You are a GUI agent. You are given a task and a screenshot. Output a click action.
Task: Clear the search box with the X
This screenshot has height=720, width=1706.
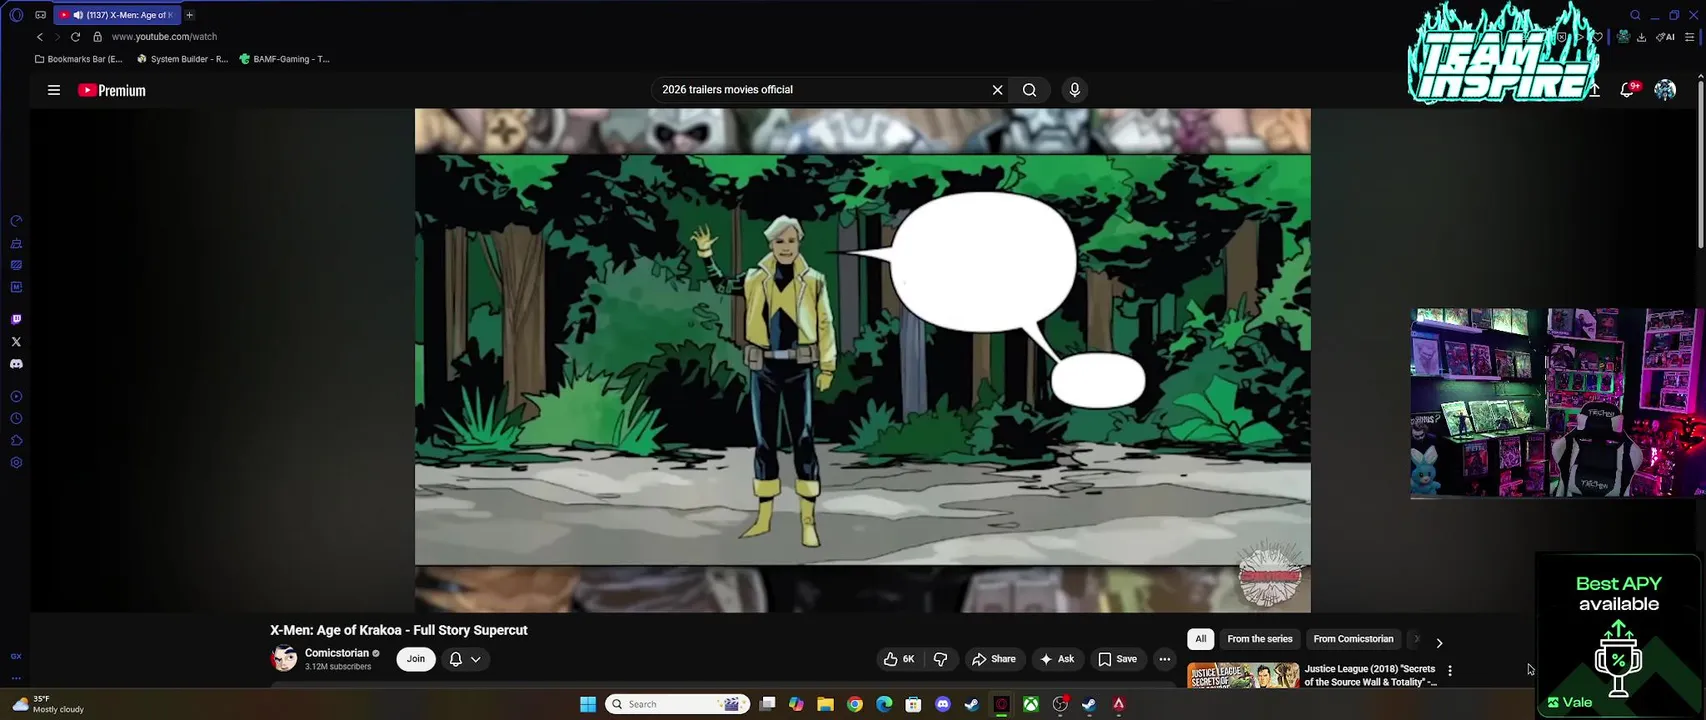tap(997, 90)
